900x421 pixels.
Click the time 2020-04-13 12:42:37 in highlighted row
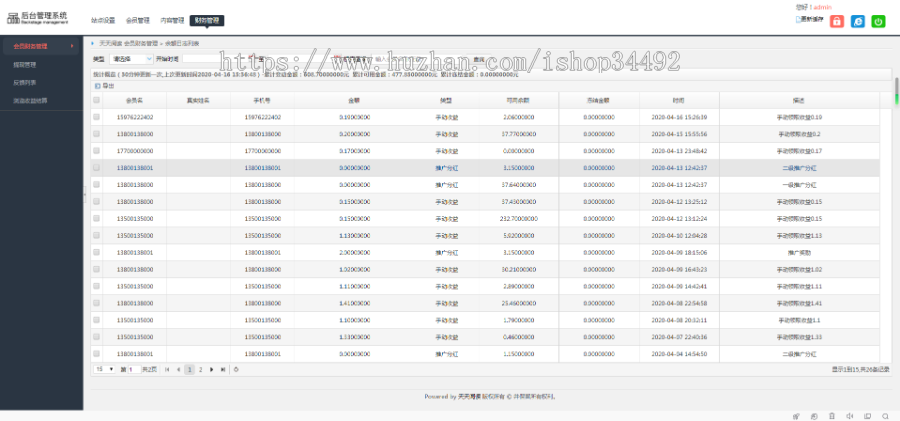click(679, 168)
